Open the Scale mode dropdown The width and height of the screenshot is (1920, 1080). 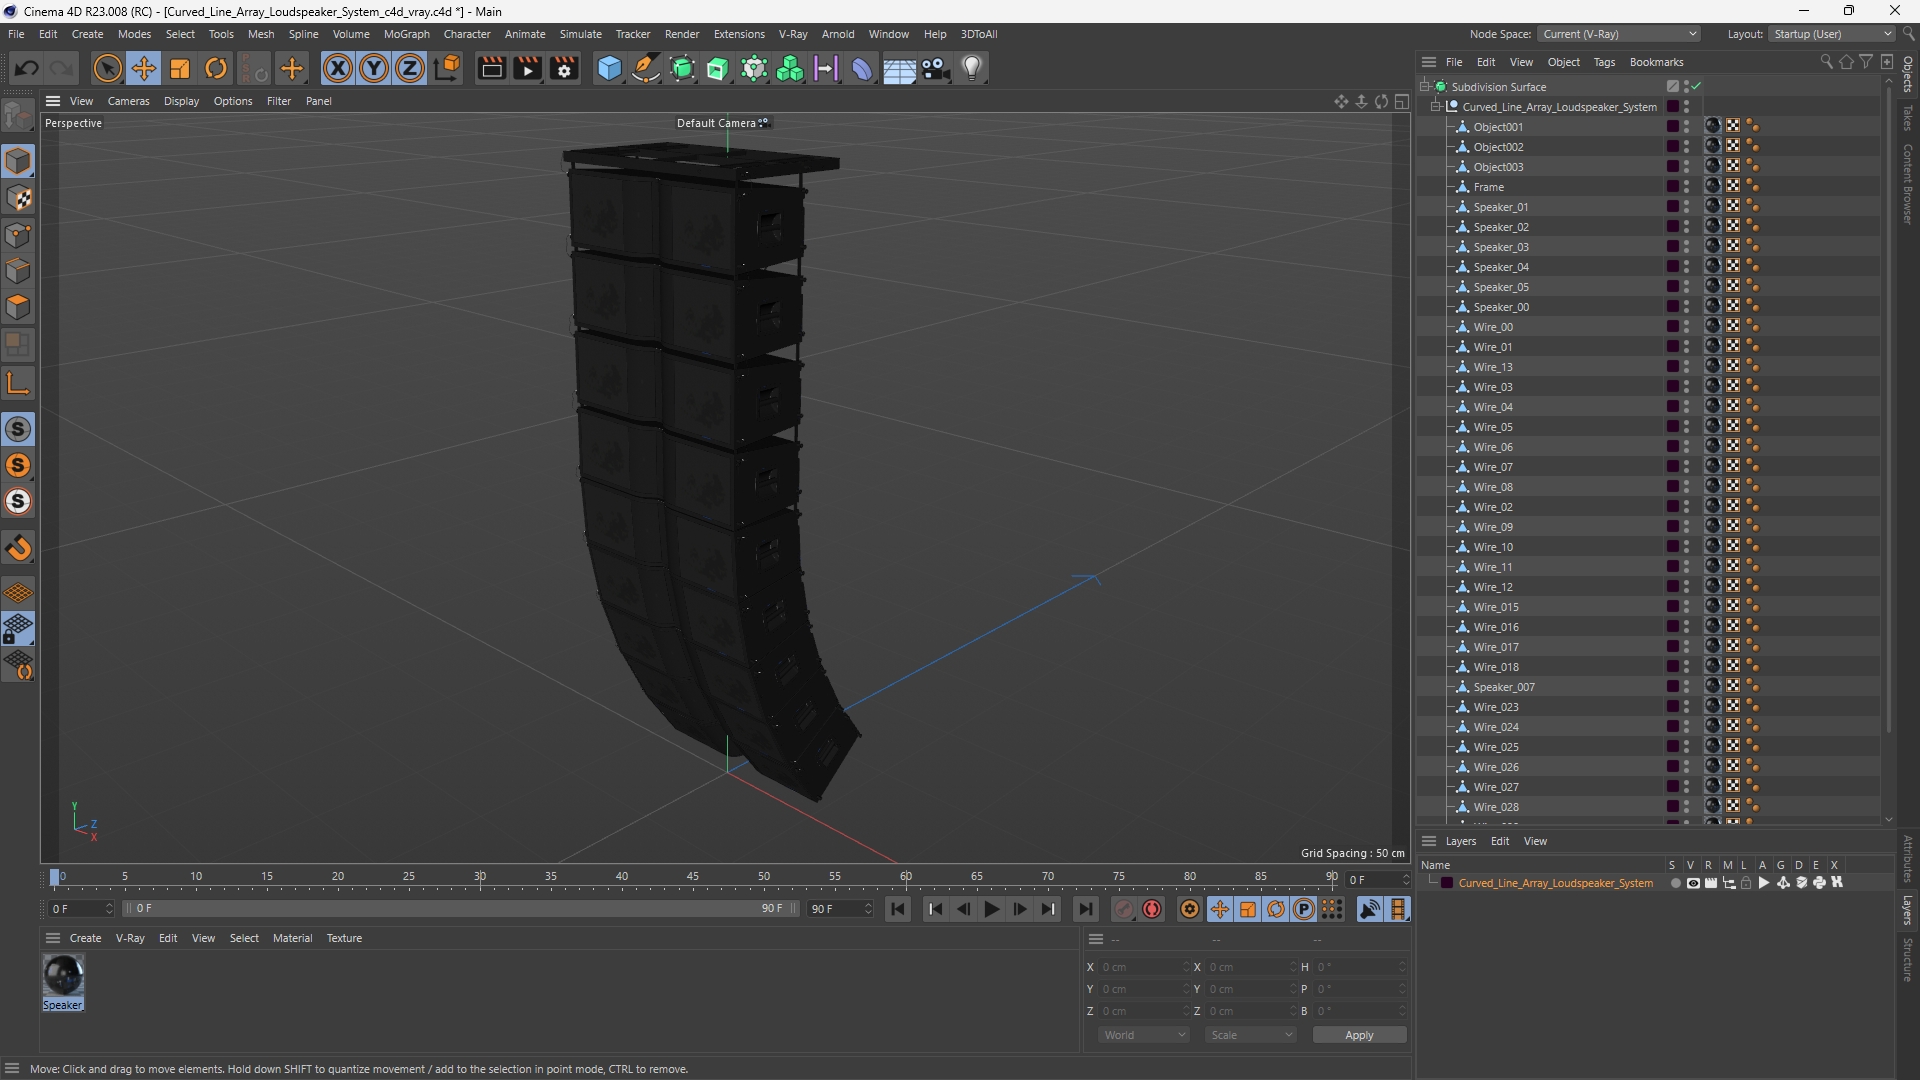pyautogui.click(x=1251, y=1035)
